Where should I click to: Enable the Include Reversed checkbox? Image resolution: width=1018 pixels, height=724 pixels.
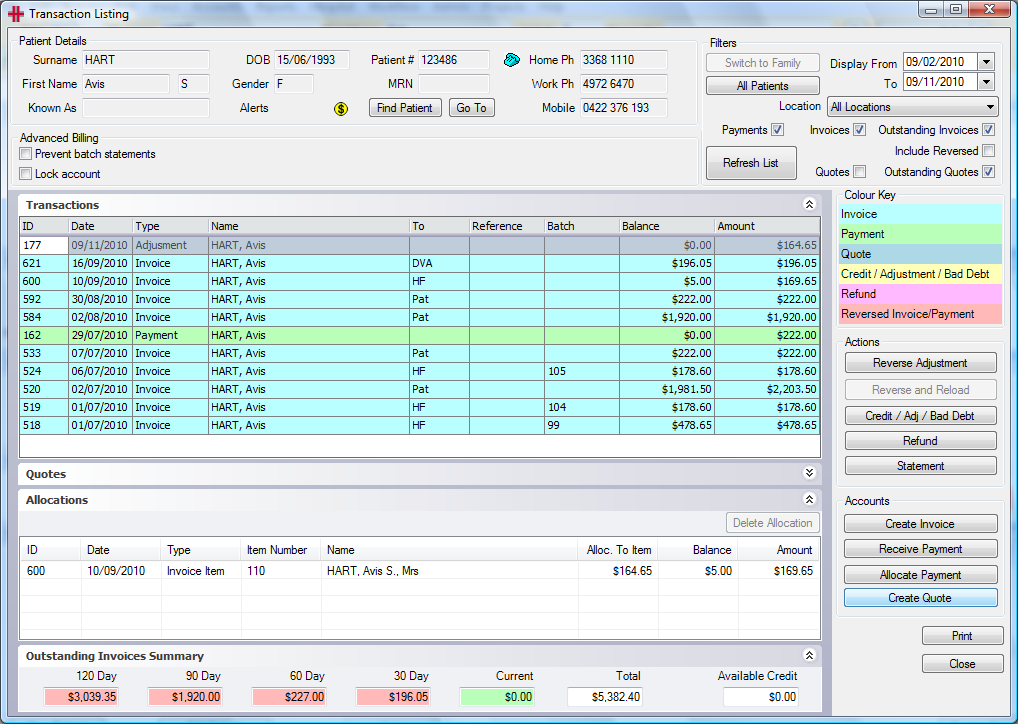[988, 151]
